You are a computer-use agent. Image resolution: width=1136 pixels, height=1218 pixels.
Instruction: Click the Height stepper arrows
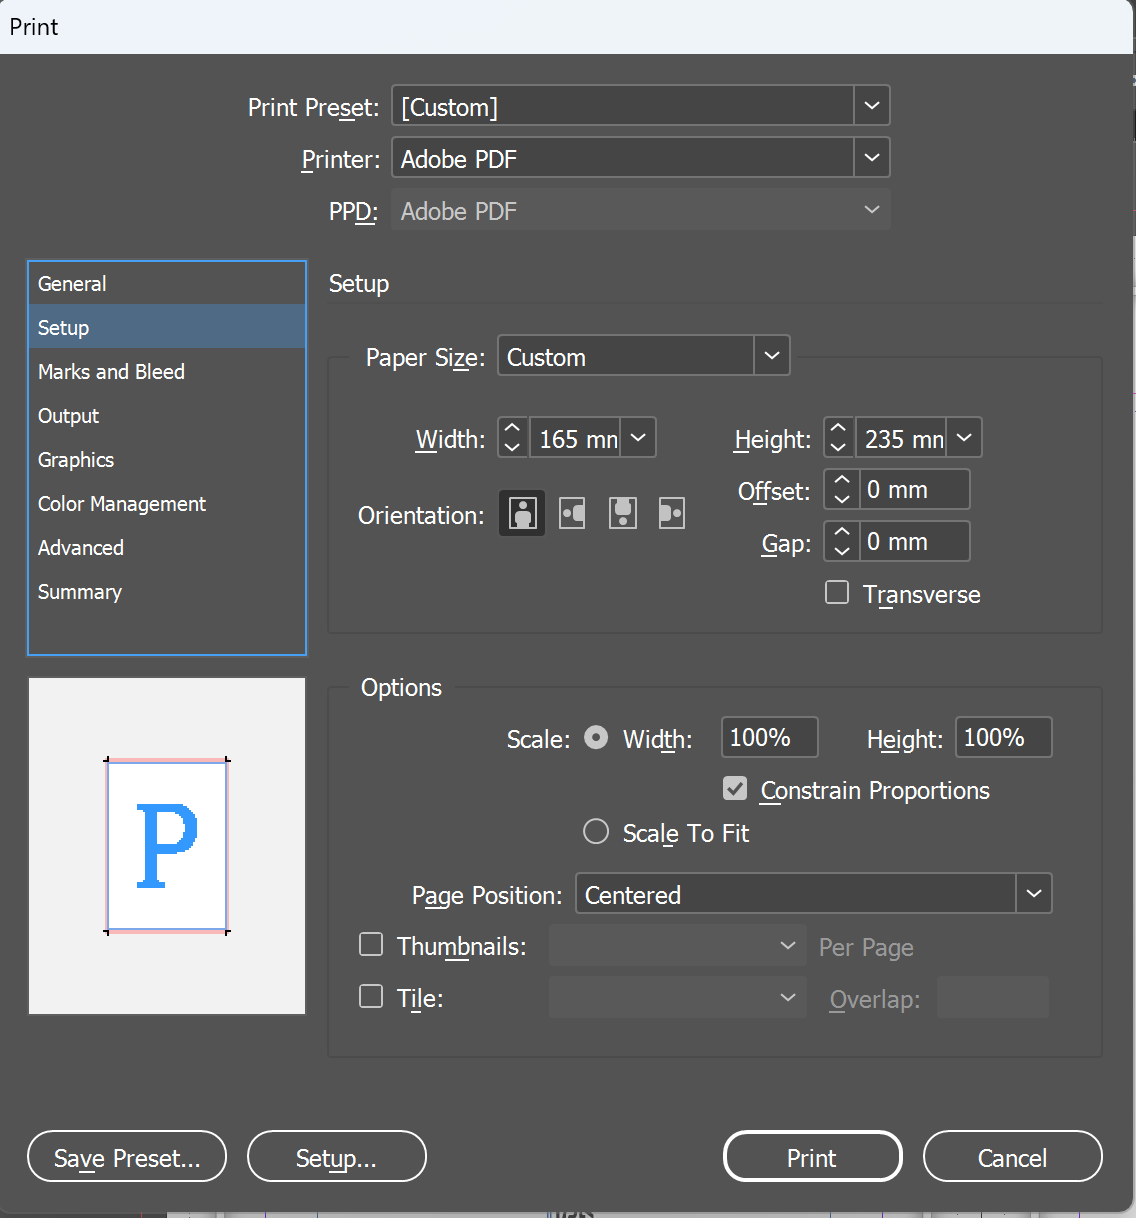coord(839,438)
